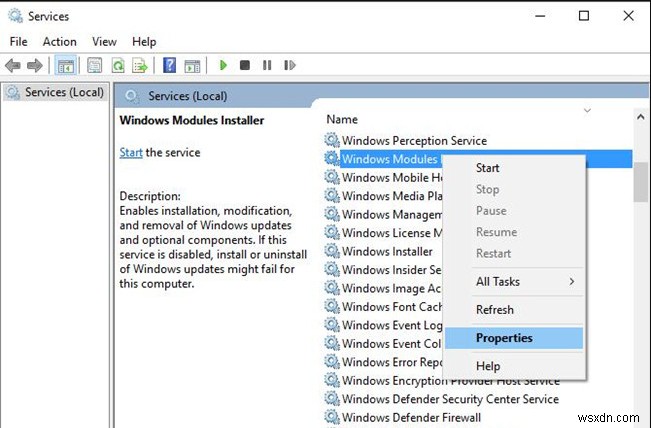Click the scrollbar up arrow
The height and width of the screenshot is (428, 651).
(x=641, y=117)
